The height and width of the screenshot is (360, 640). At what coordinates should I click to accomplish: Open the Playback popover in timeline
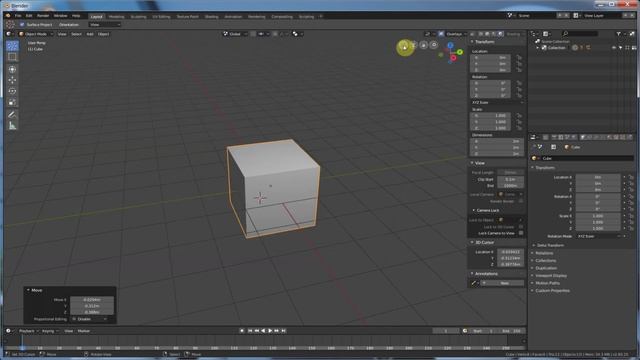point(28,331)
